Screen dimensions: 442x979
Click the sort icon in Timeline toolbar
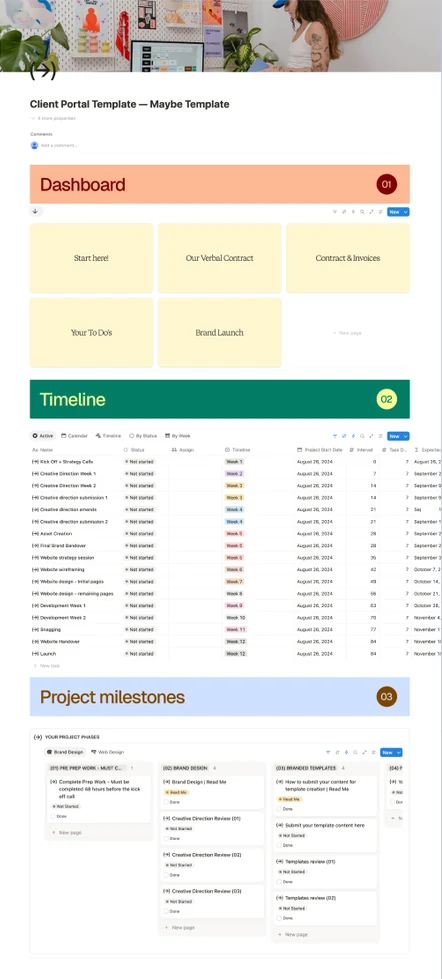click(x=344, y=436)
